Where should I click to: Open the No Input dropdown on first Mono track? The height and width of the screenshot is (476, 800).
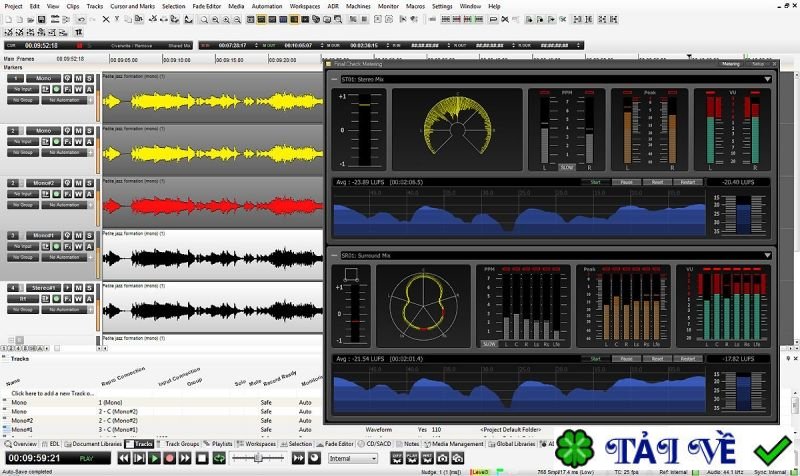coord(23,89)
